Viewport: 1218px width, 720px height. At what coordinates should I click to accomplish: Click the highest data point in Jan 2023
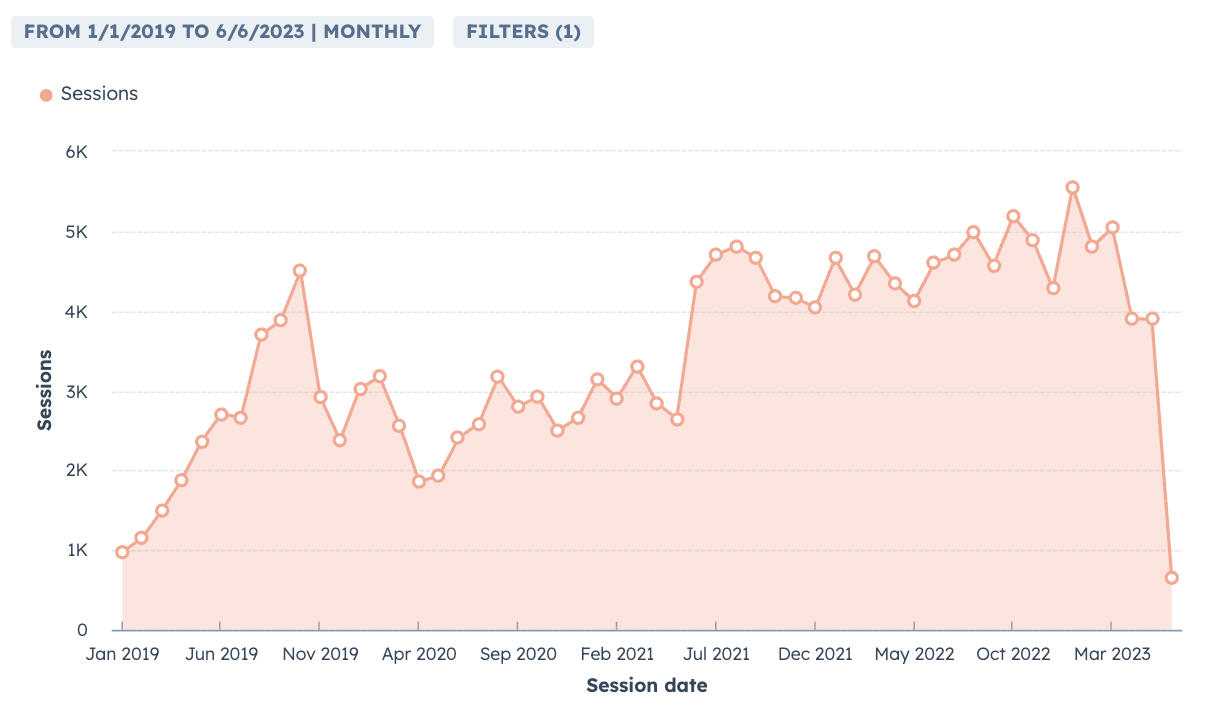(x=1072, y=187)
